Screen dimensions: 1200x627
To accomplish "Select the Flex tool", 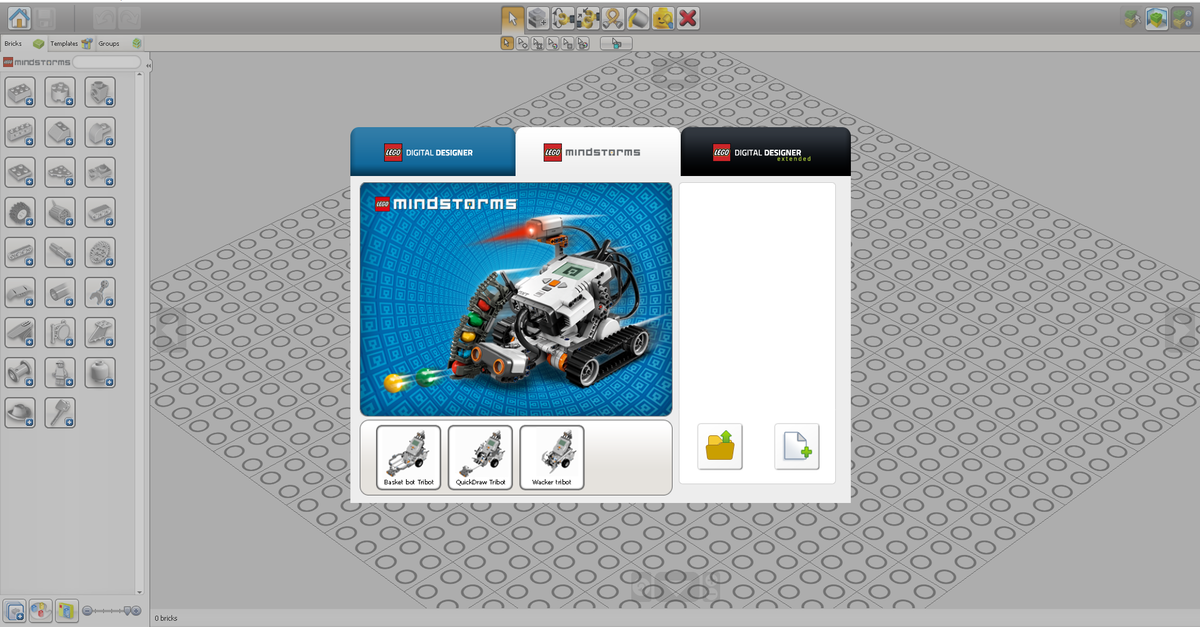I will pos(613,17).
